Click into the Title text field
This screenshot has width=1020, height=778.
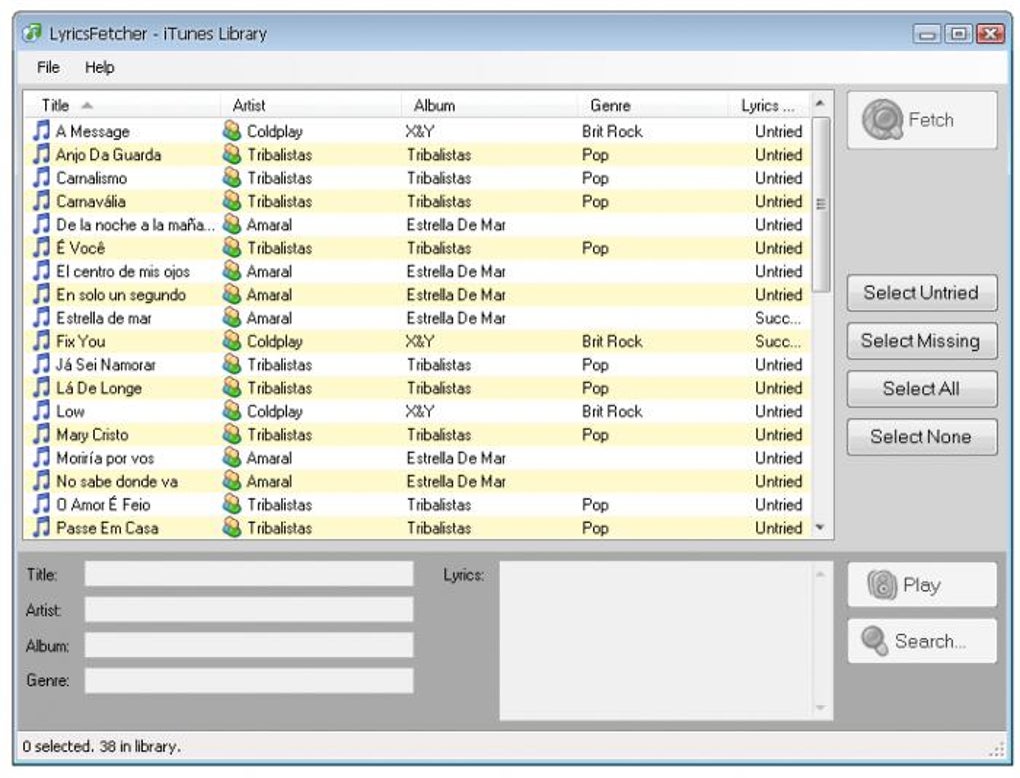(x=249, y=574)
